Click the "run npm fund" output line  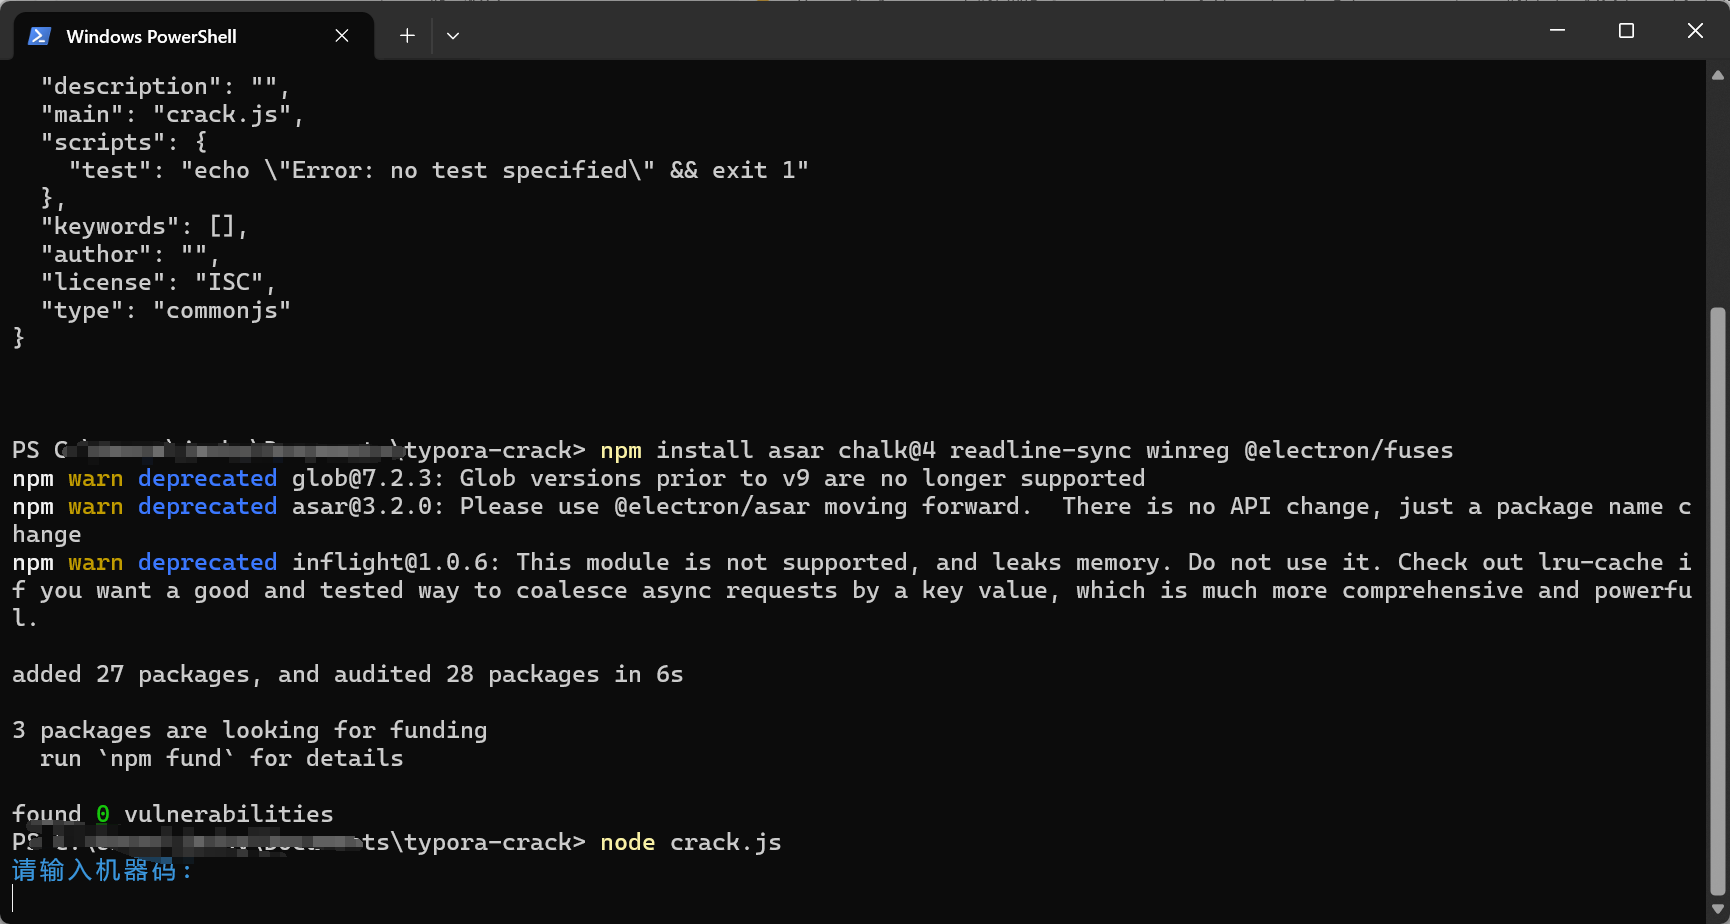coord(221,758)
